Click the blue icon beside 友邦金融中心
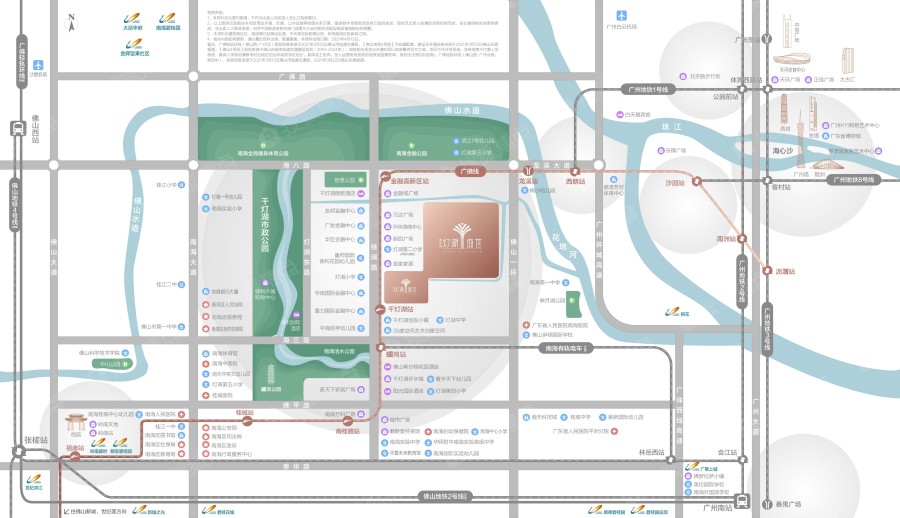900x518 pixels. pyautogui.click(x=361, y=211)
